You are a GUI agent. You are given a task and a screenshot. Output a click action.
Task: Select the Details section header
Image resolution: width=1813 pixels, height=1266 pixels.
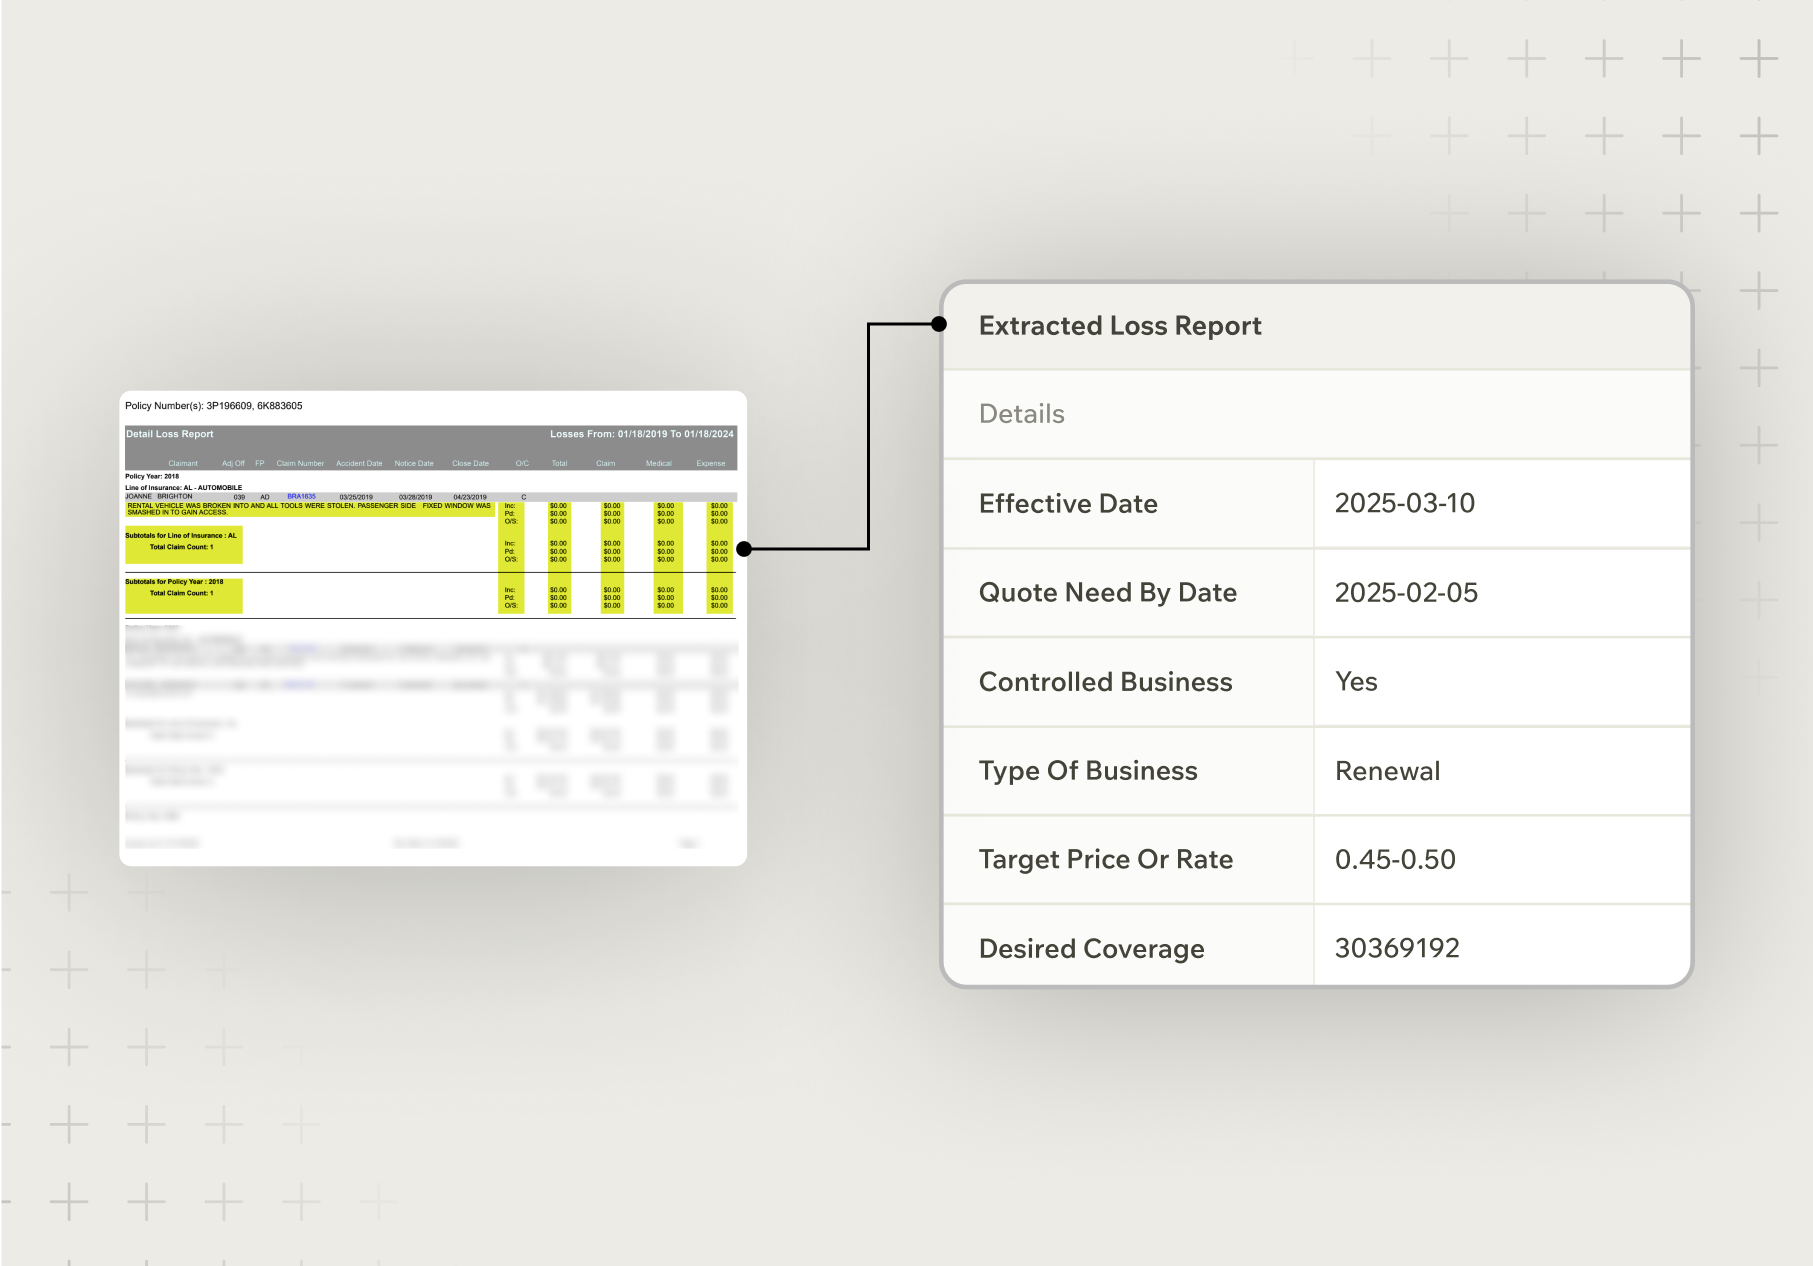1021,414
